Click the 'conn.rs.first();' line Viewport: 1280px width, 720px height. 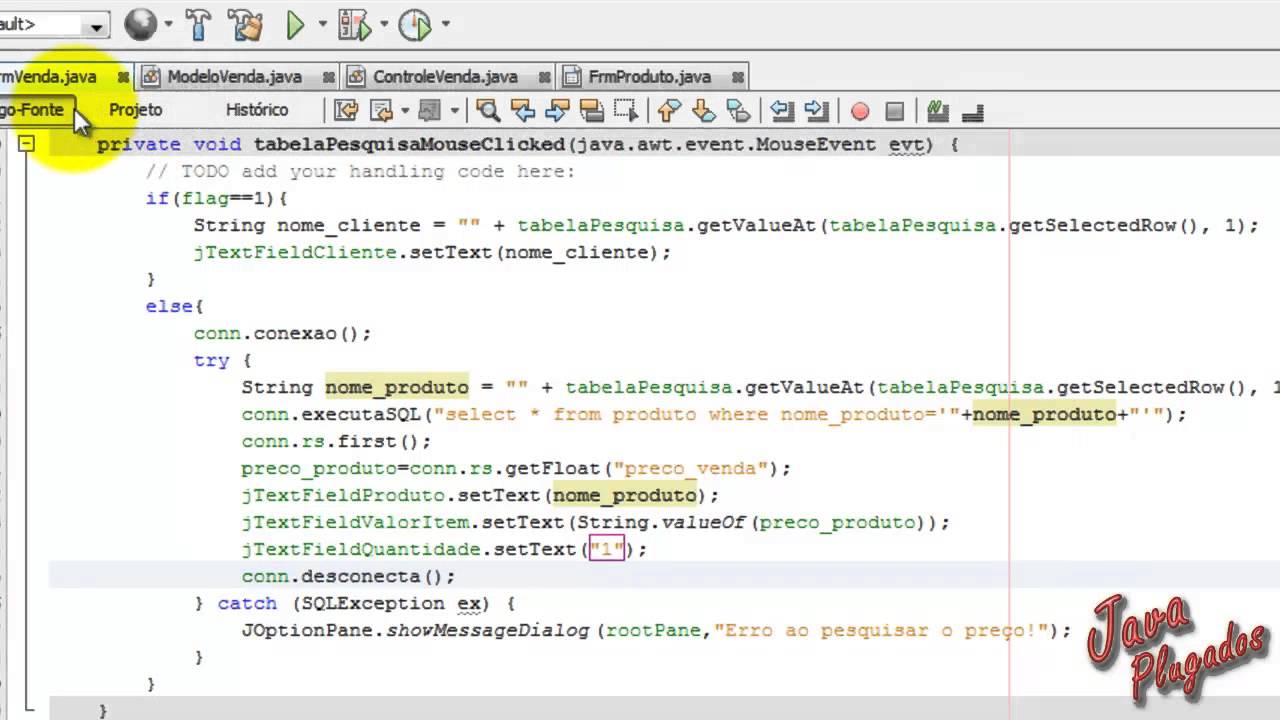coord(336,441)
